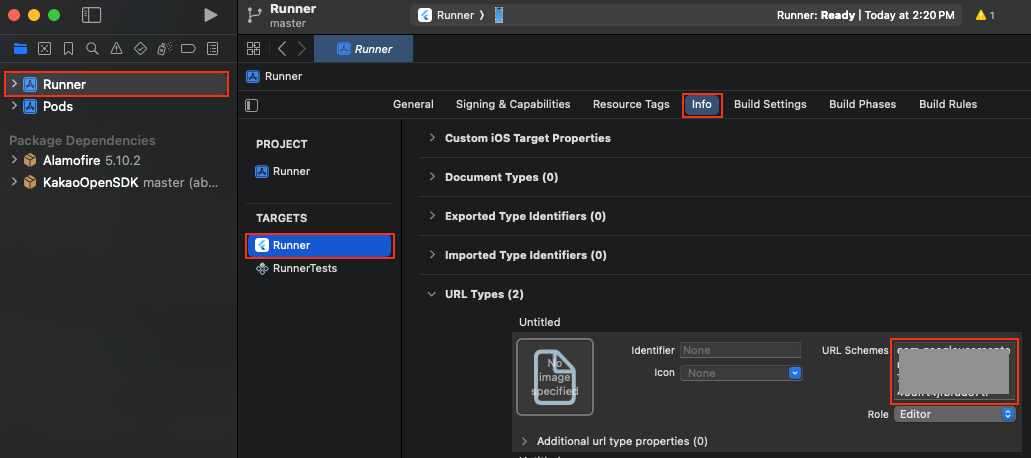Open the Bookmark navigator
1031x458 pixels.
68,48
